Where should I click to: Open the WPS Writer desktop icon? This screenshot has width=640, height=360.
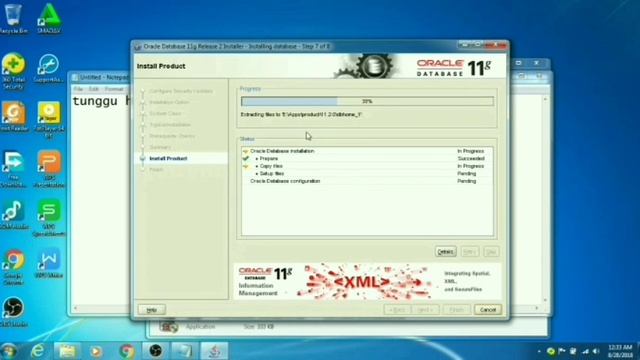49,263
